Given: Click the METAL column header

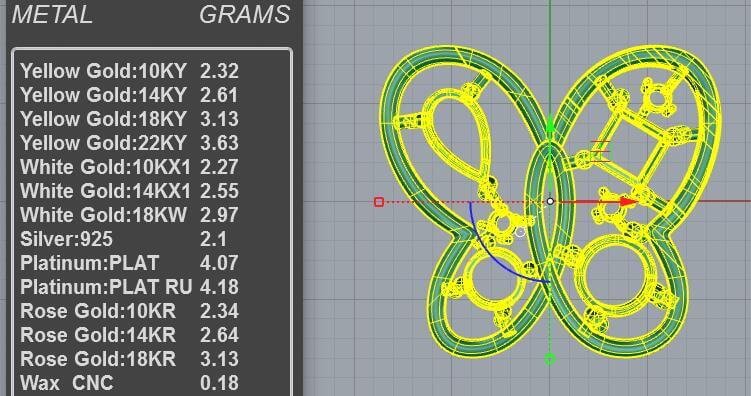Looking at the screenshot, I should (52, 14).
